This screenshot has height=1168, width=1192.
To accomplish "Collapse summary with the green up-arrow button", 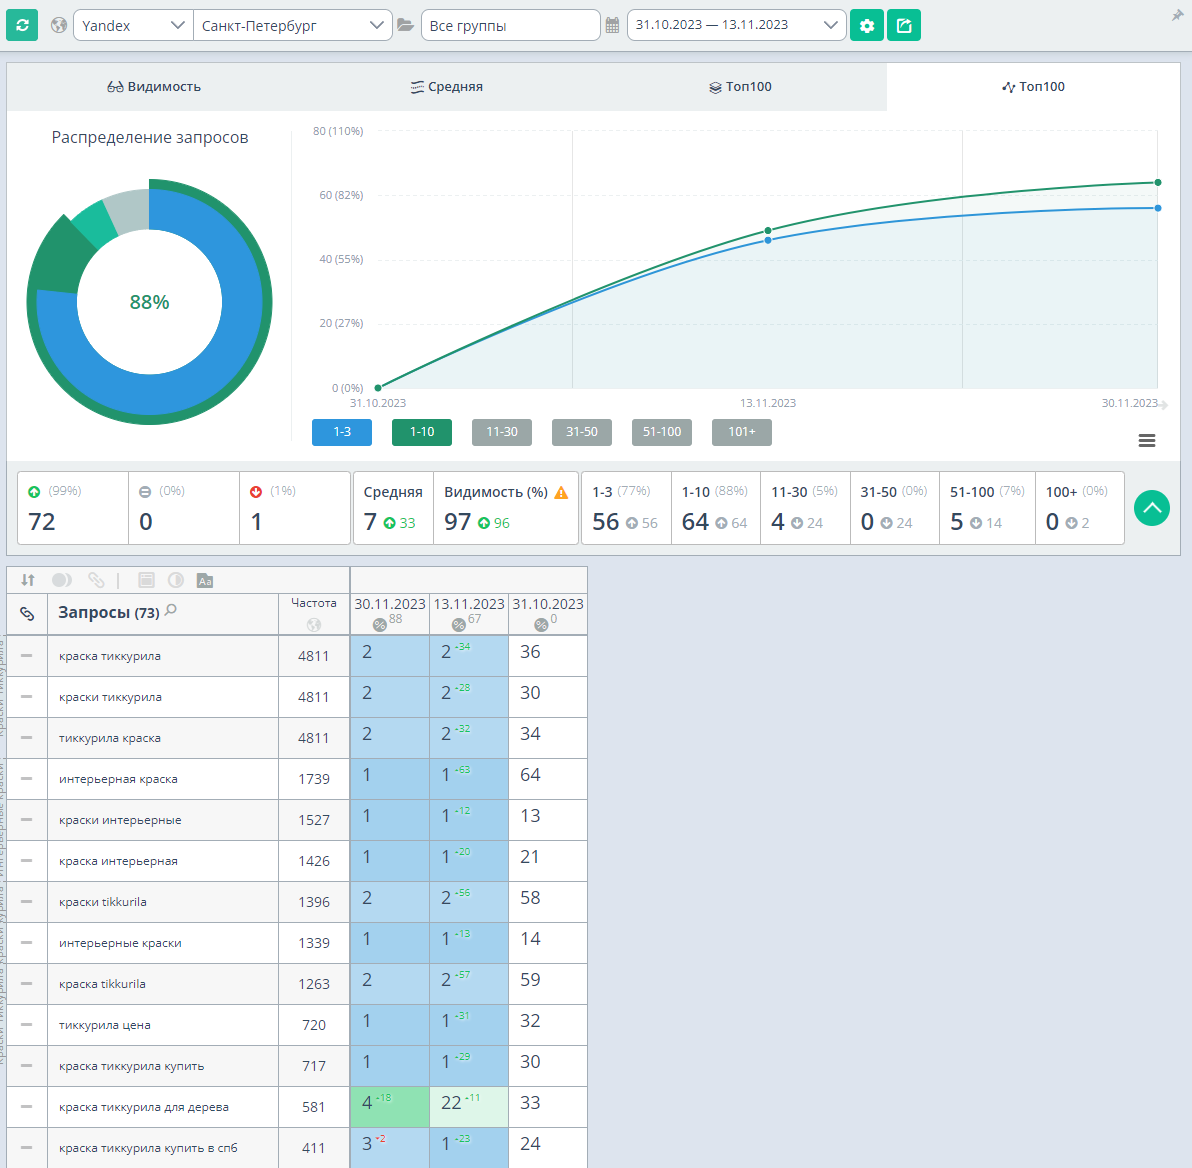I will pyautogui.click(x=1152, y=508).
